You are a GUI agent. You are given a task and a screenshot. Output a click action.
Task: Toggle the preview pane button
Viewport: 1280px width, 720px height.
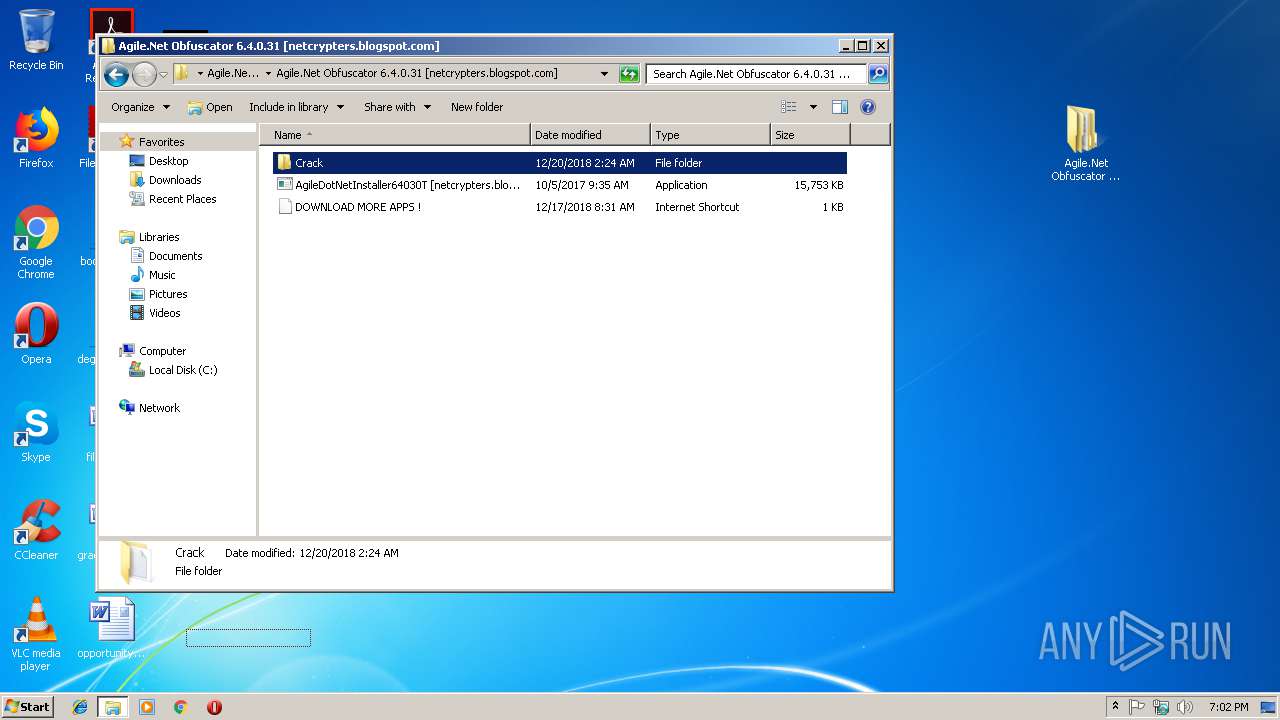(840, 107)
